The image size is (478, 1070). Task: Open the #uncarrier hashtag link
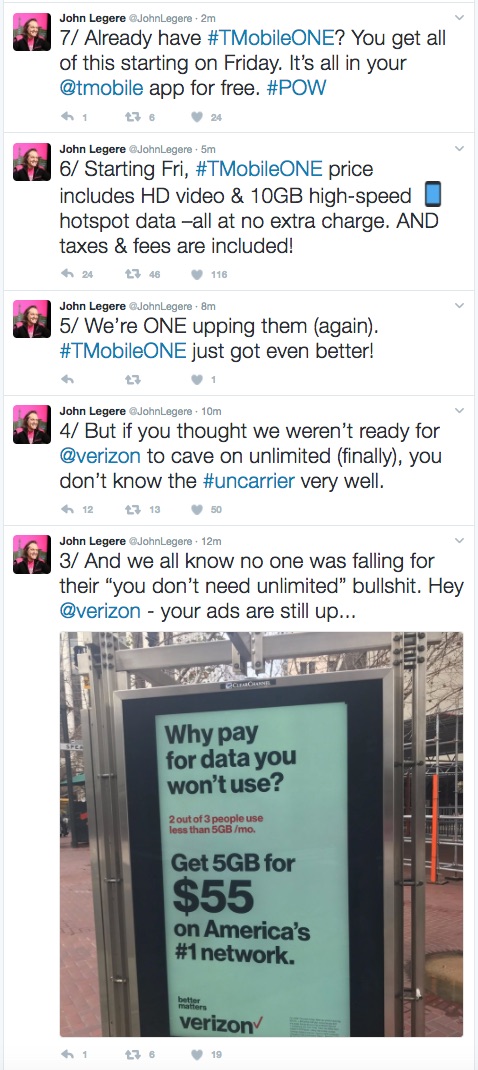click(x=249, y=481)
